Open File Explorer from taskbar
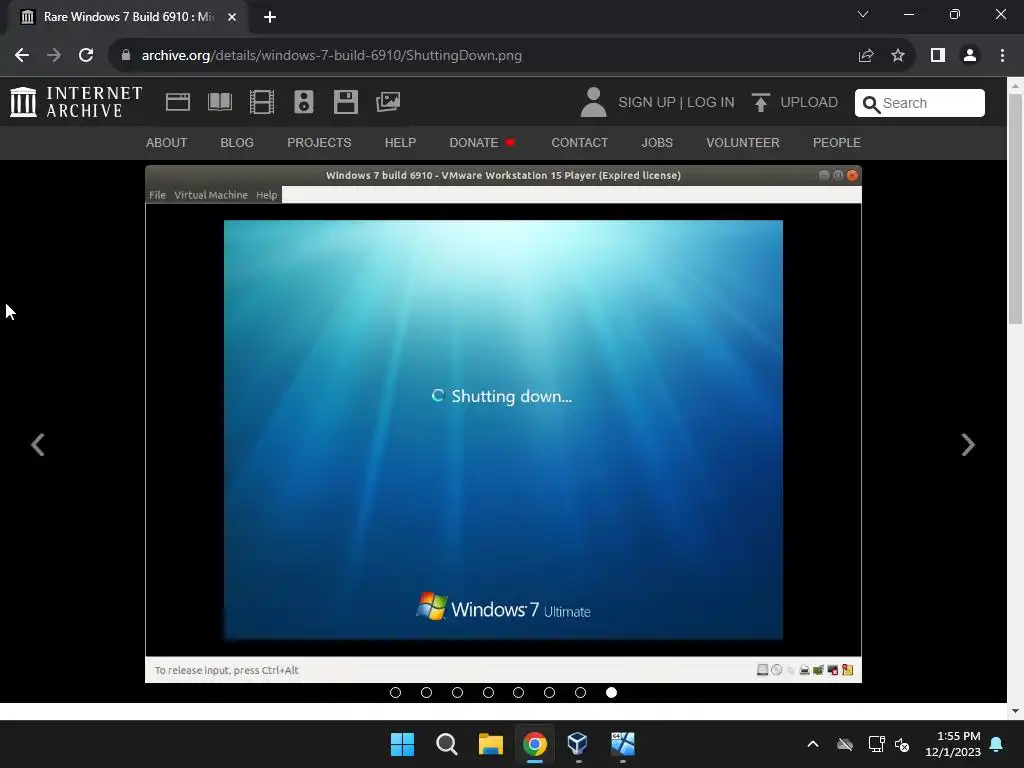The width and height of the screenshot is (1024, 768). point(490,744)
